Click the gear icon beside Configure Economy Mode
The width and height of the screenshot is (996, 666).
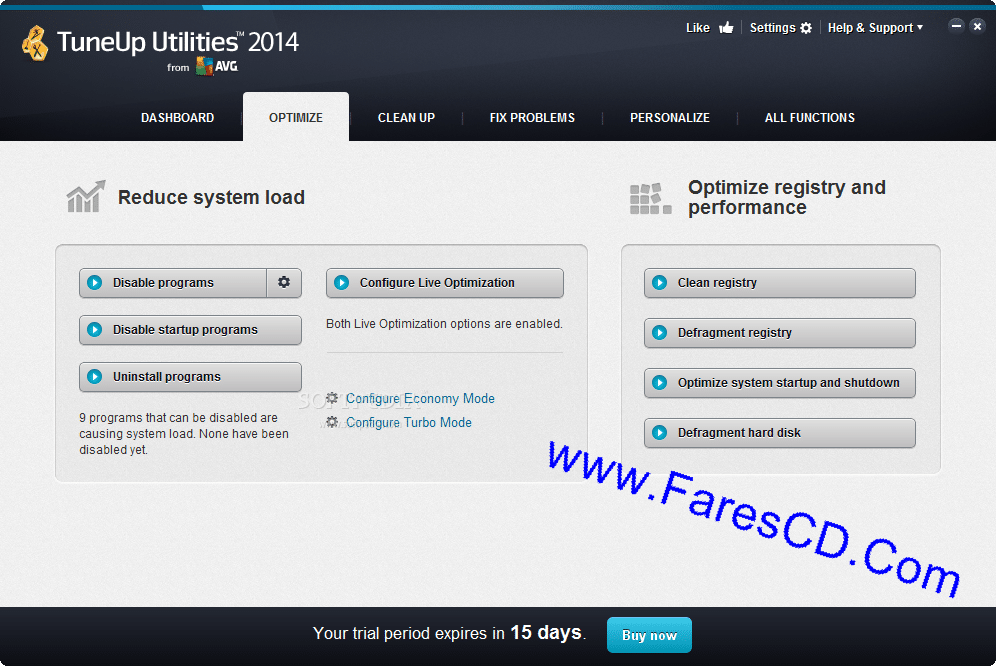point(332,398)
